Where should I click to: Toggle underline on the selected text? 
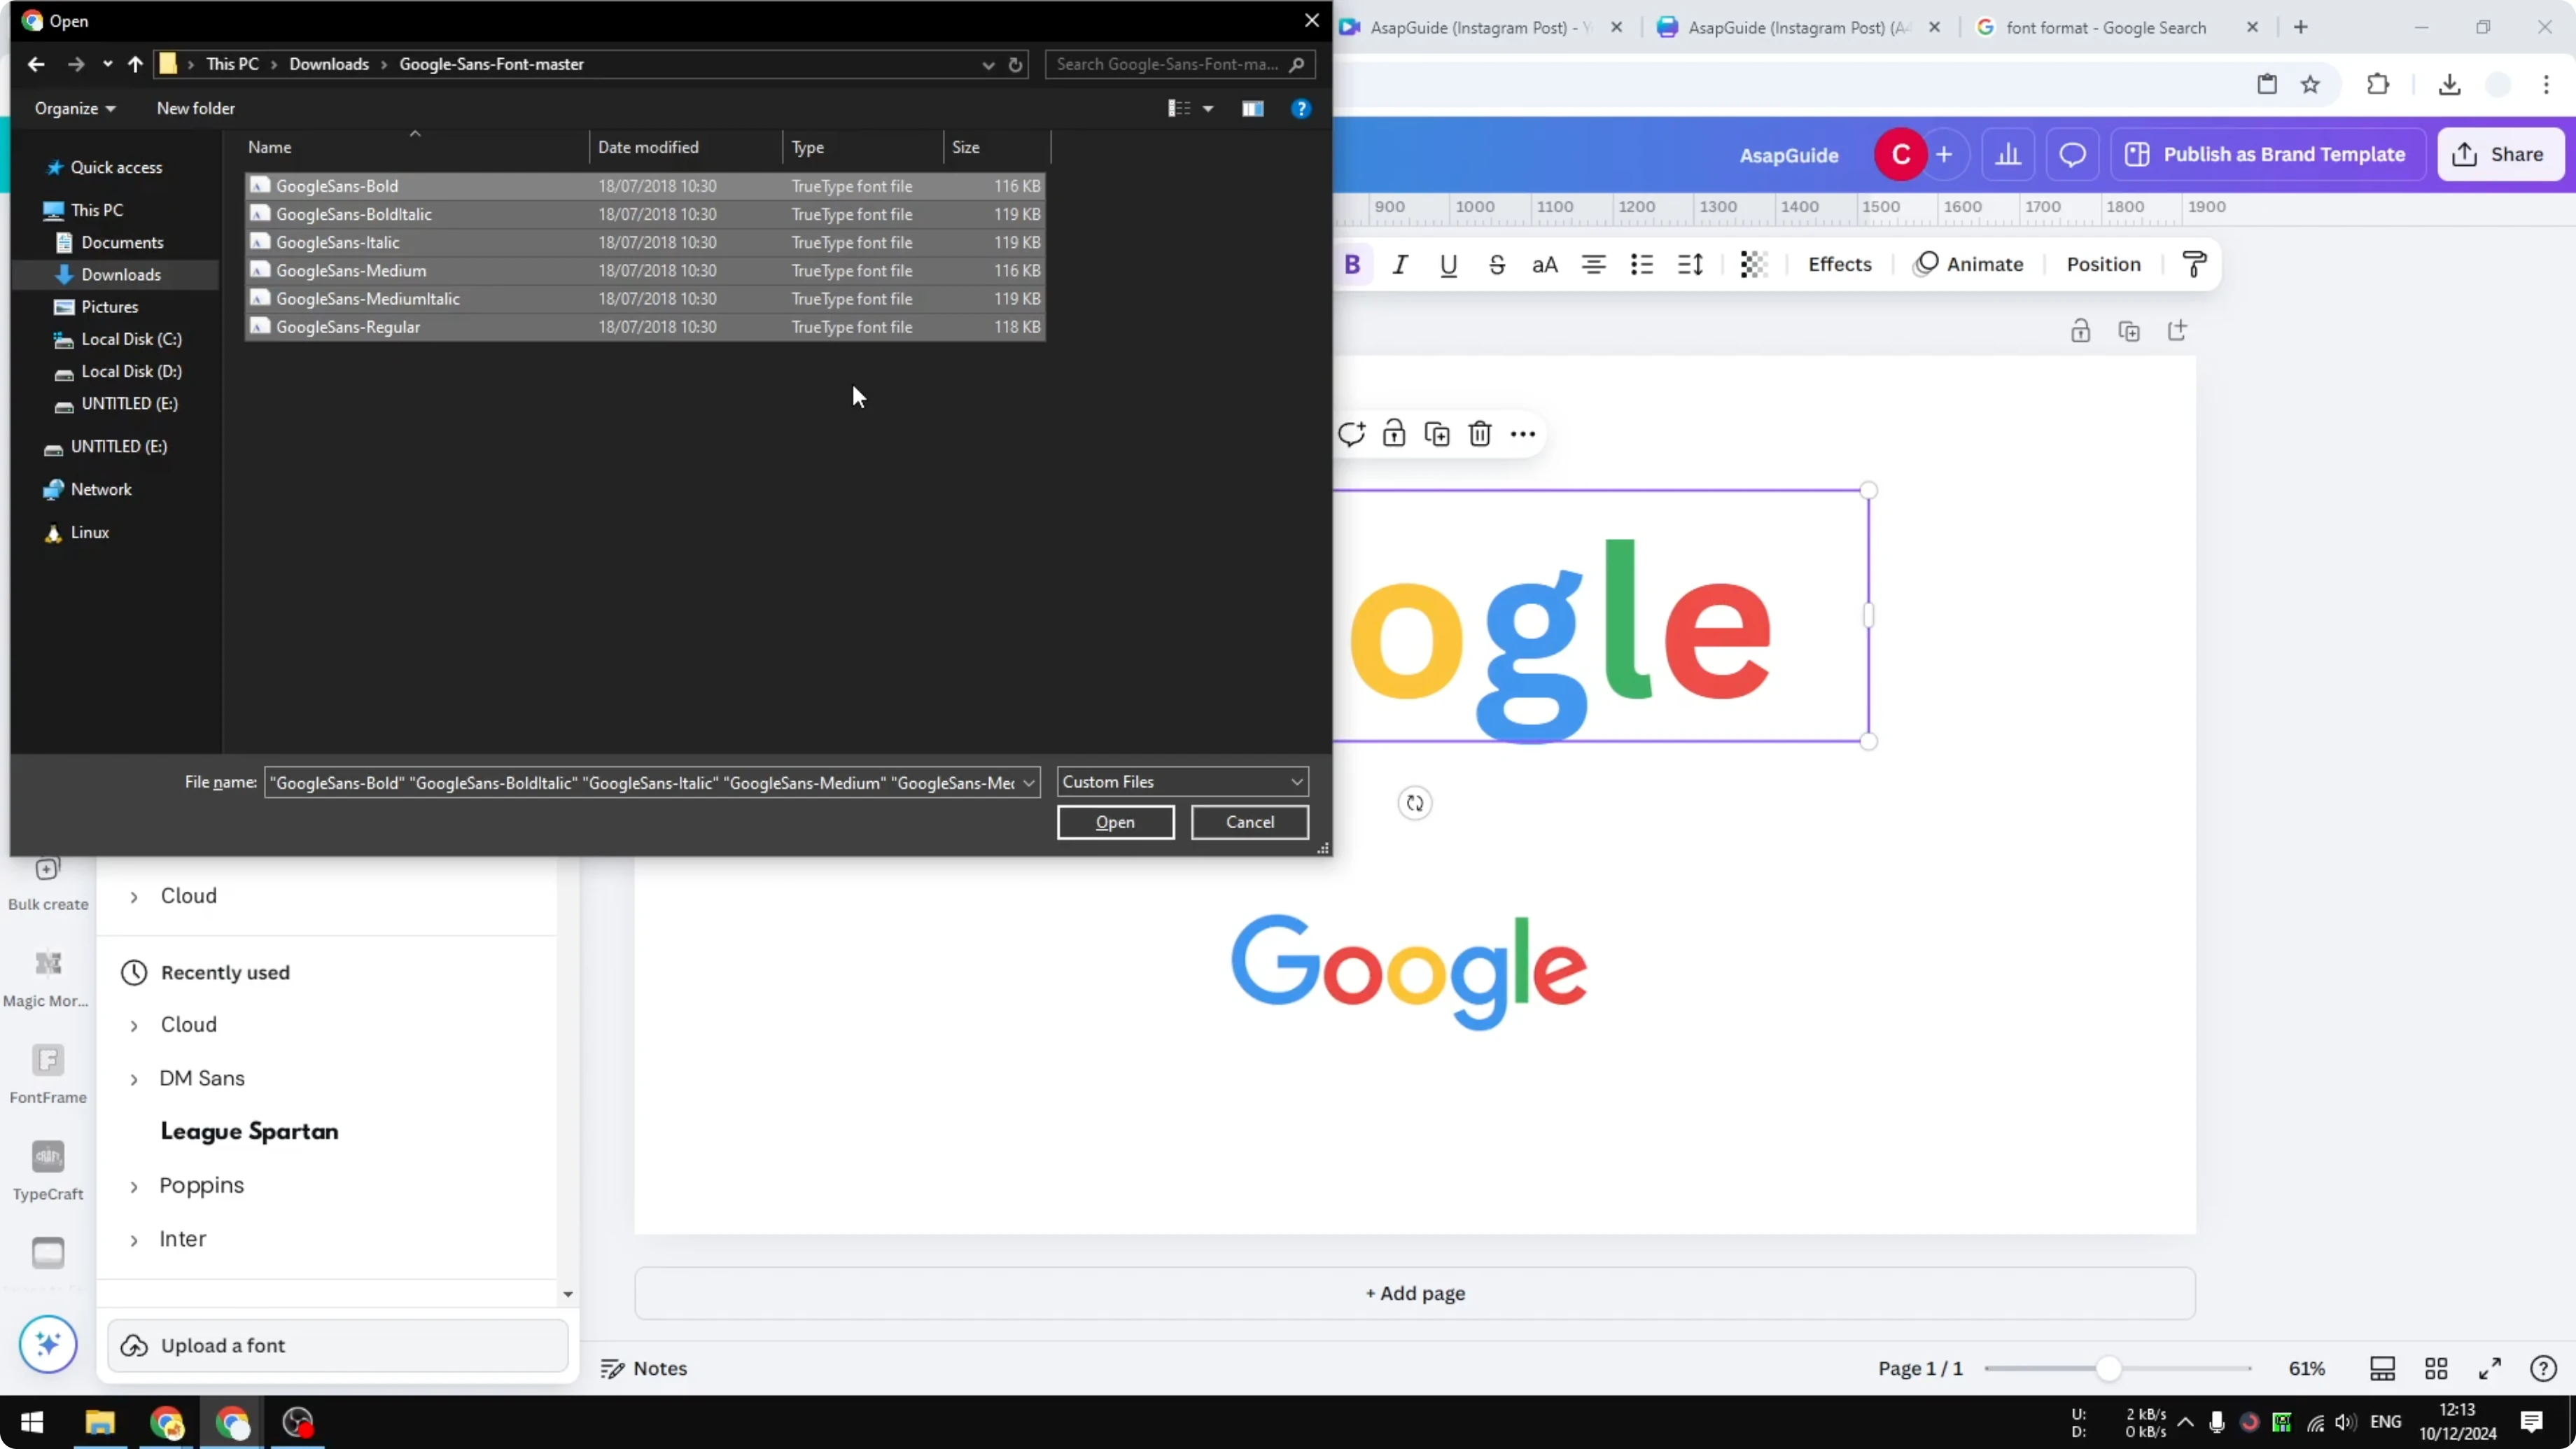pos(1449,264)
